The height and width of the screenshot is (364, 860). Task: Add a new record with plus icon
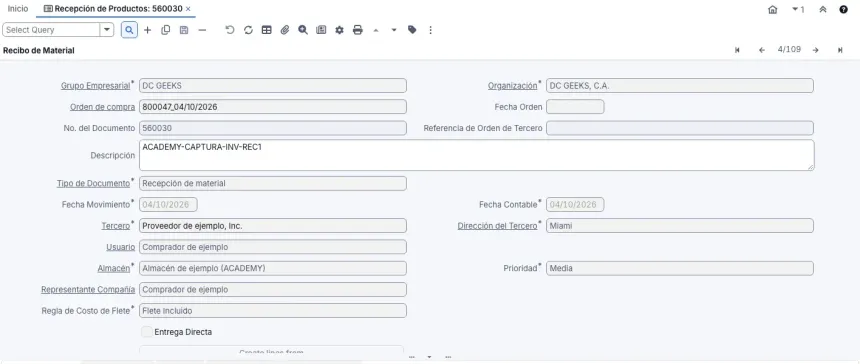tap(148, 30)
